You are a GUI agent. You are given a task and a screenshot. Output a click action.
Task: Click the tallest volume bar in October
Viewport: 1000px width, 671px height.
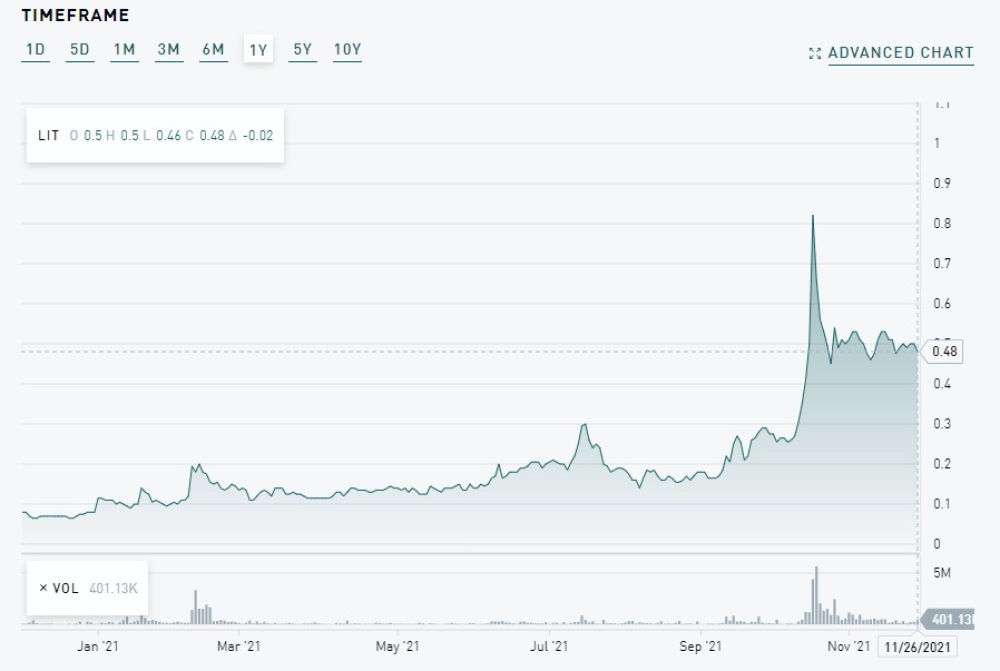click(816, 595)
